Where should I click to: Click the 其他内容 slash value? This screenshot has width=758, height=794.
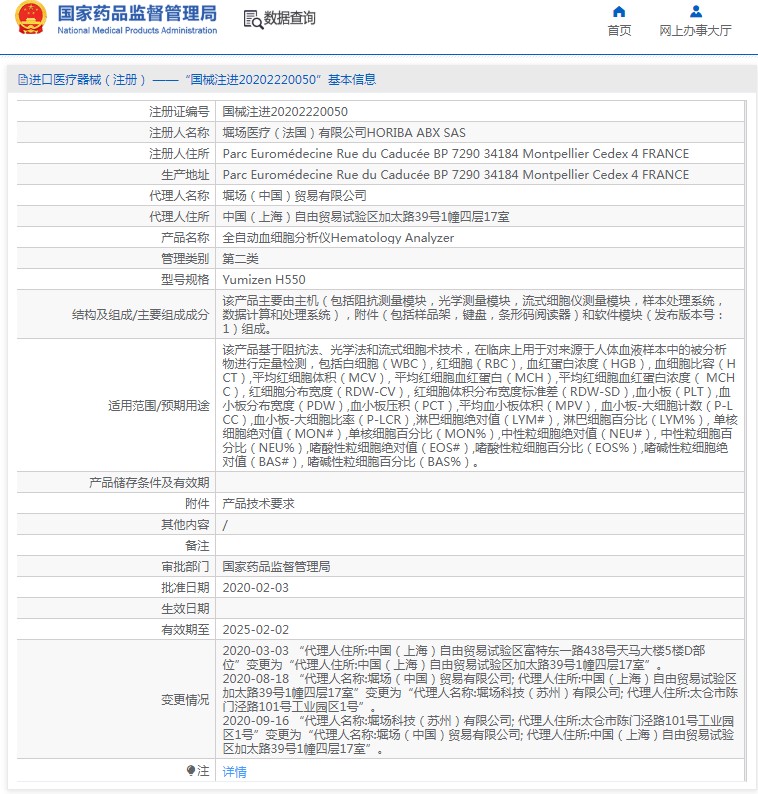(225, 525)
